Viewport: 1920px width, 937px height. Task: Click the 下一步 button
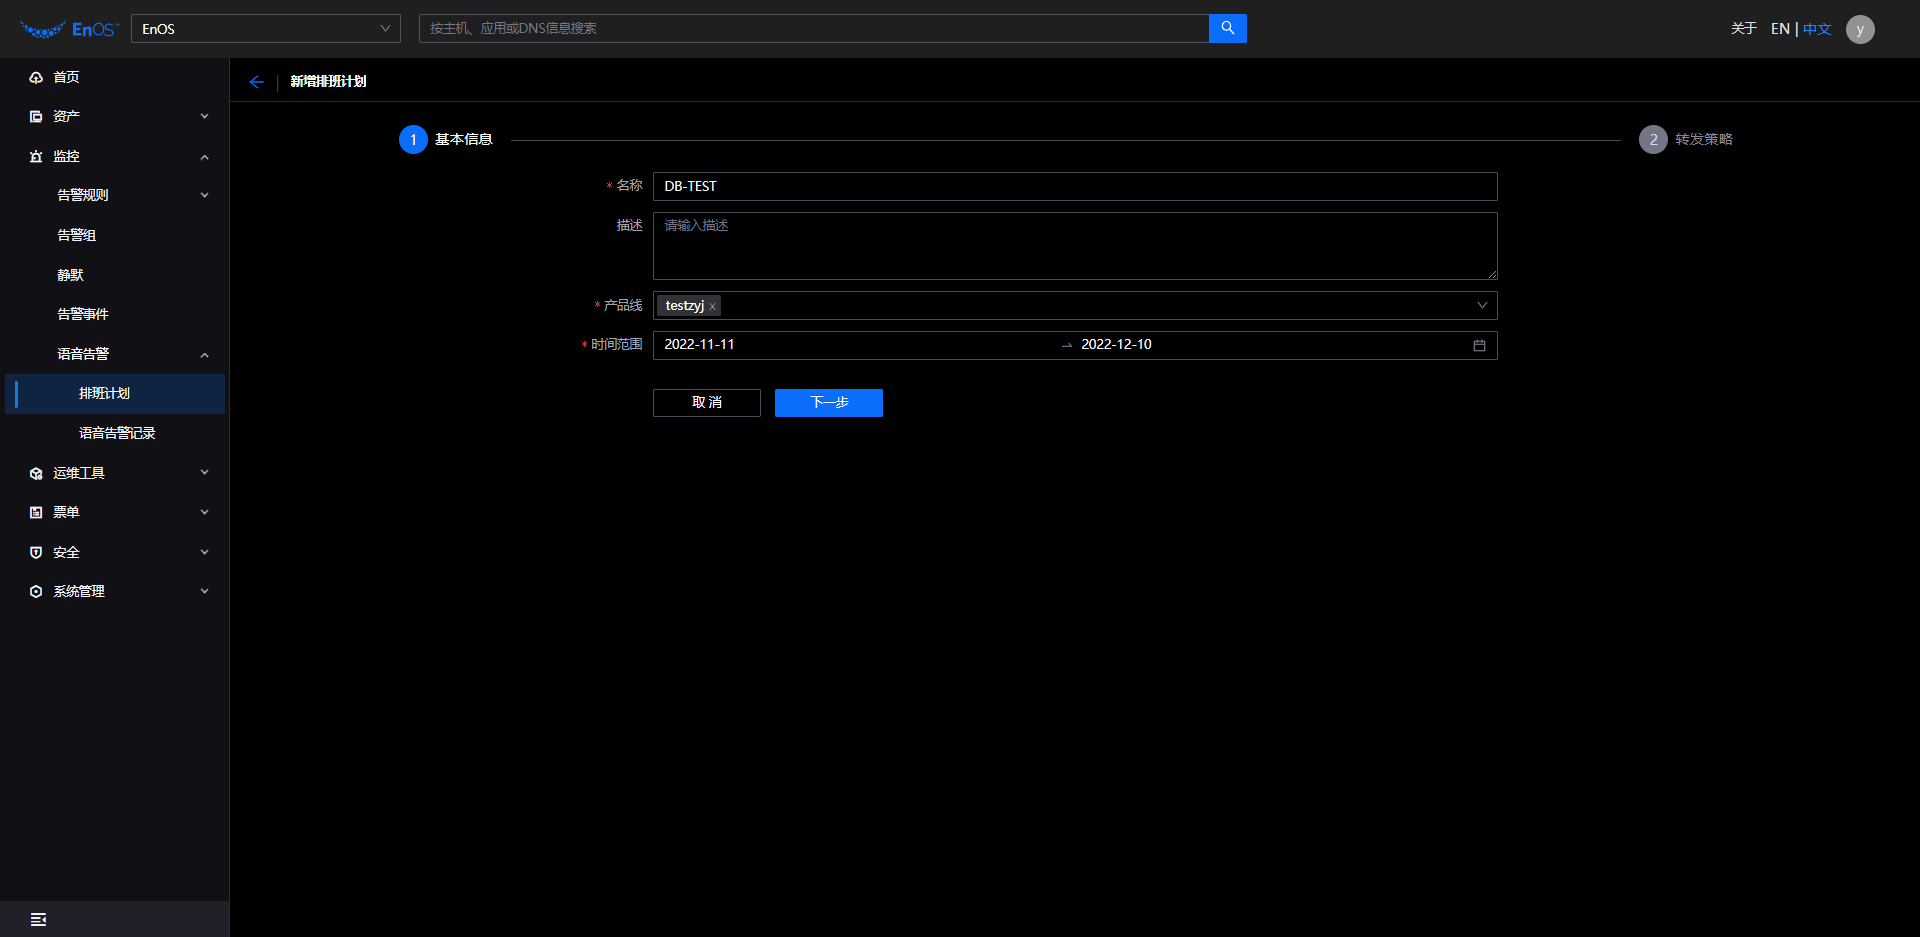[829, 402]
